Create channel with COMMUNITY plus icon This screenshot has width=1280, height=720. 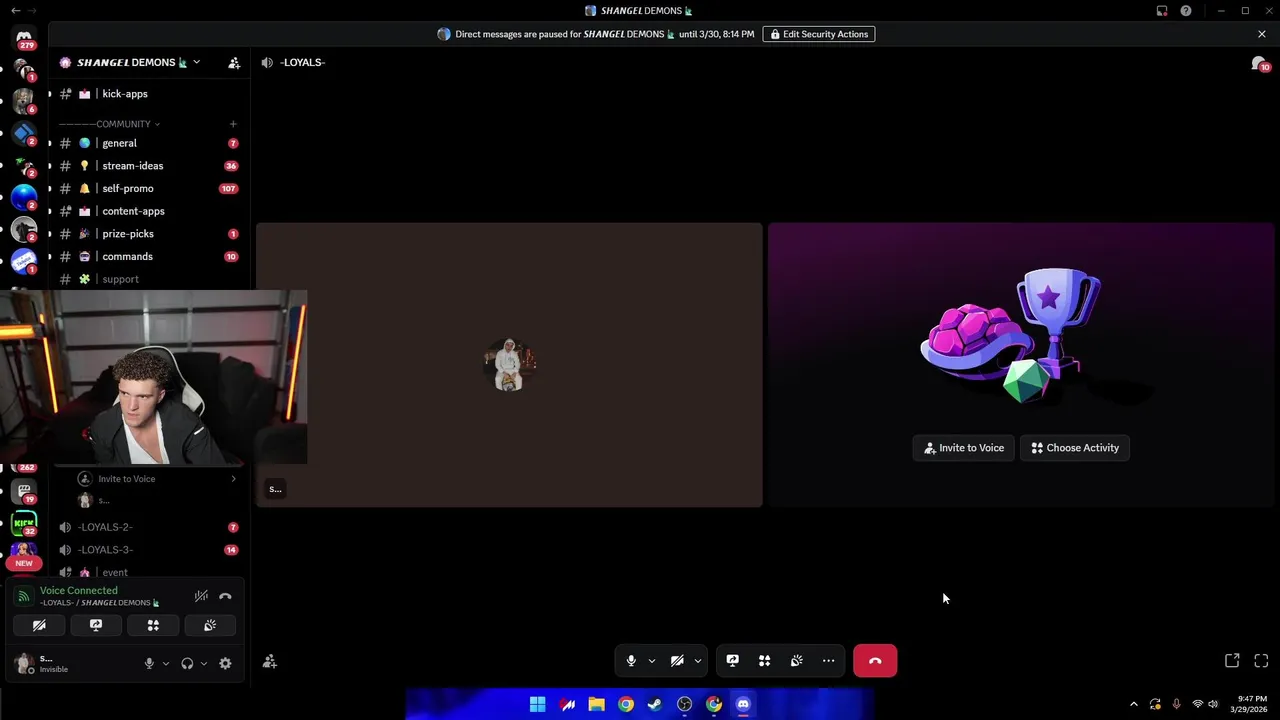pyautogui.click(x=233, y=124)
